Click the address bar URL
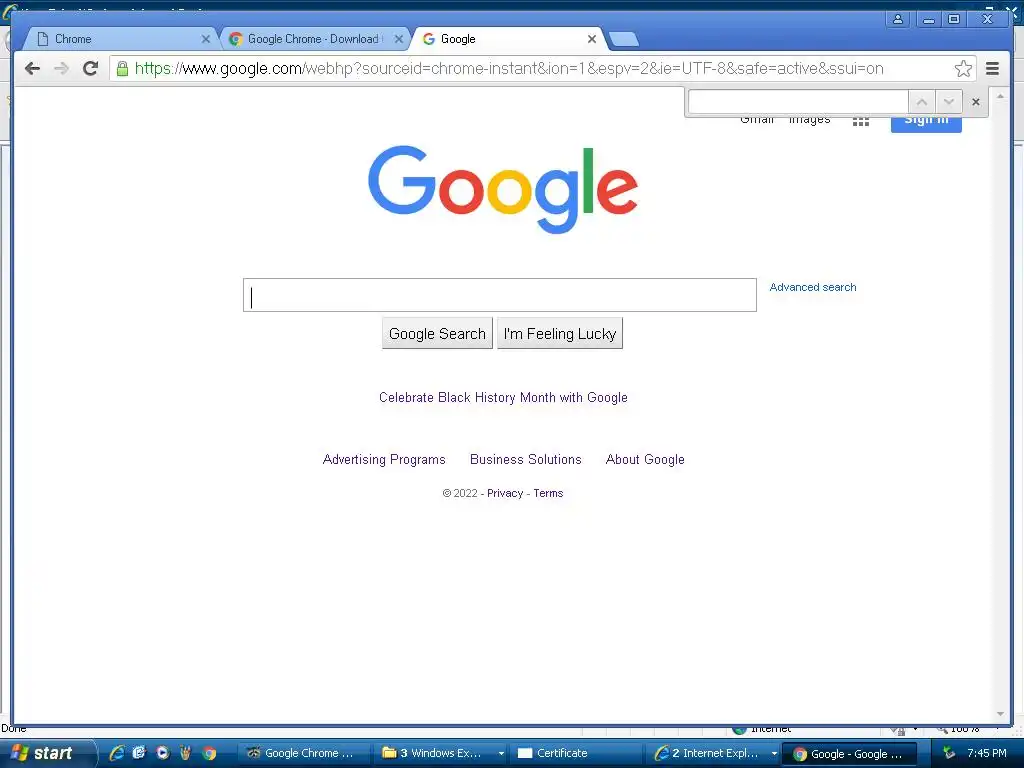Viewport: 1024px width, 768px height. coord(509,69)
